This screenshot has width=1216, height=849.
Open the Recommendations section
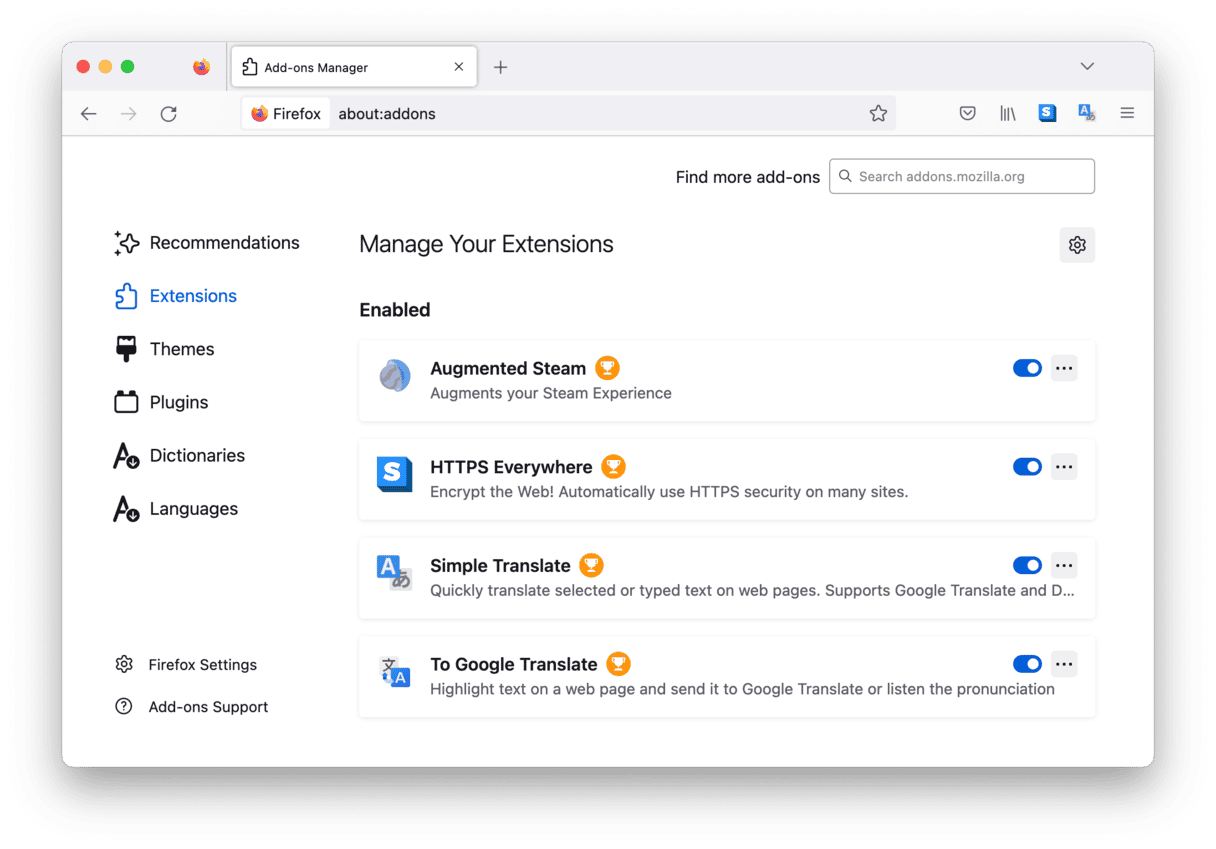pos(207,243)
